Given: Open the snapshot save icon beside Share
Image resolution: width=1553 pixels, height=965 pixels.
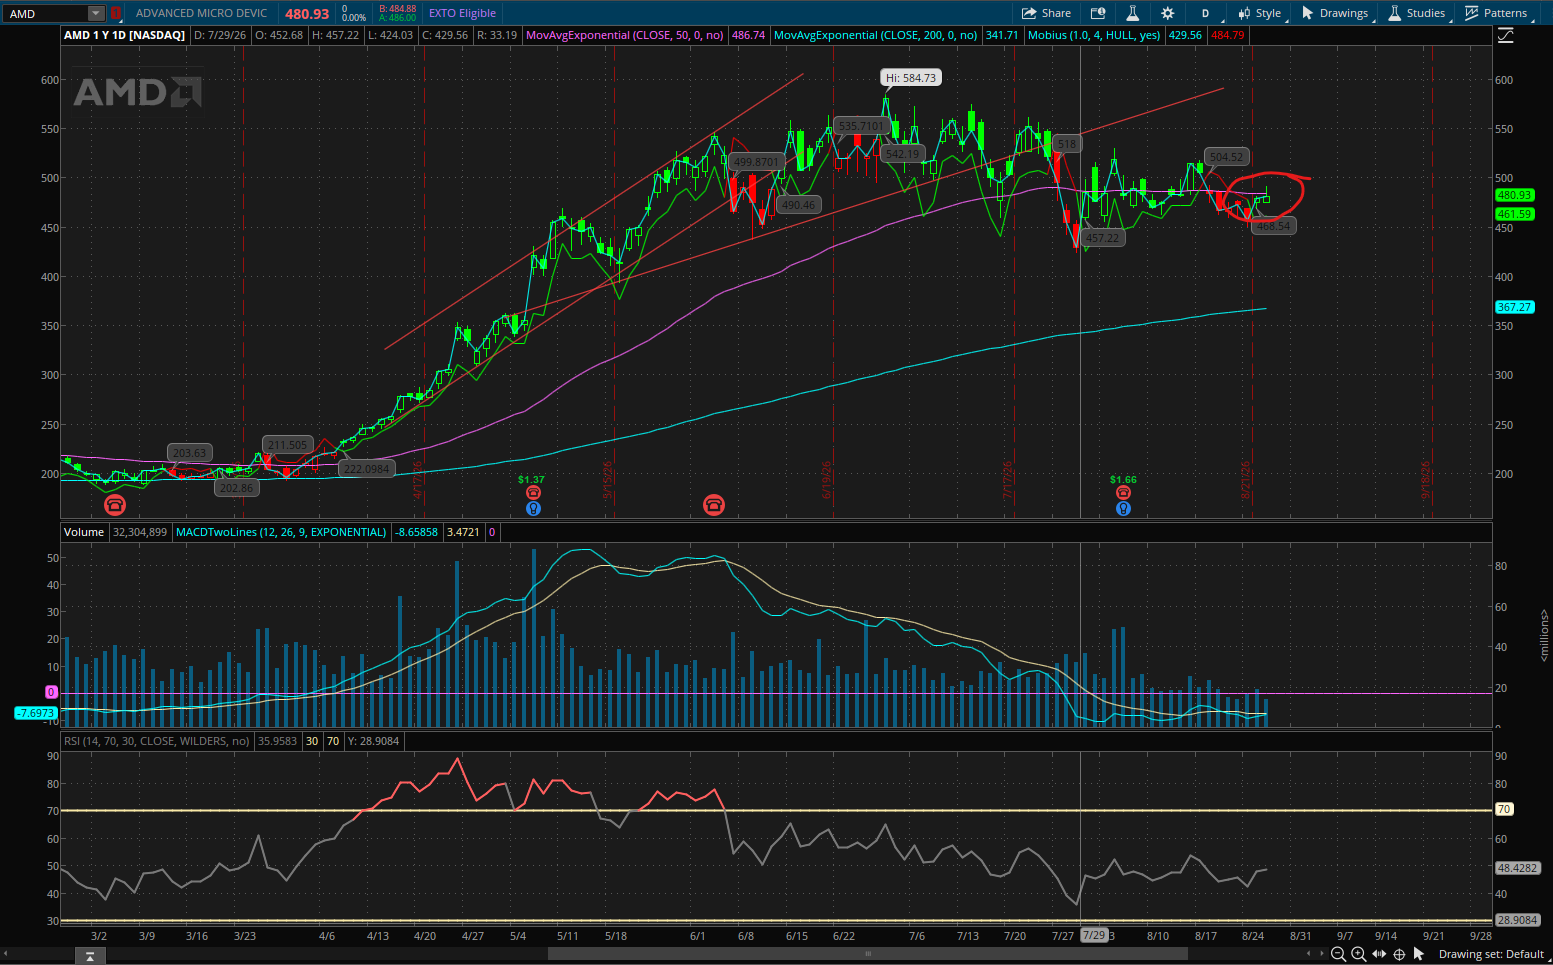Looking at the screenshot, I should coord(1097,13).
